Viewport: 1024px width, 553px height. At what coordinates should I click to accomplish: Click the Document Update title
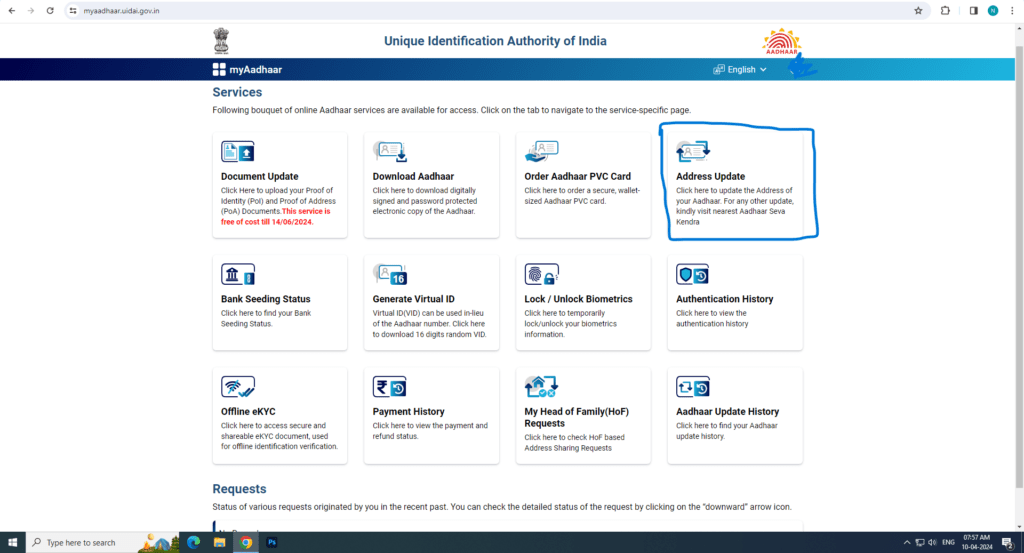coord(259,176)
